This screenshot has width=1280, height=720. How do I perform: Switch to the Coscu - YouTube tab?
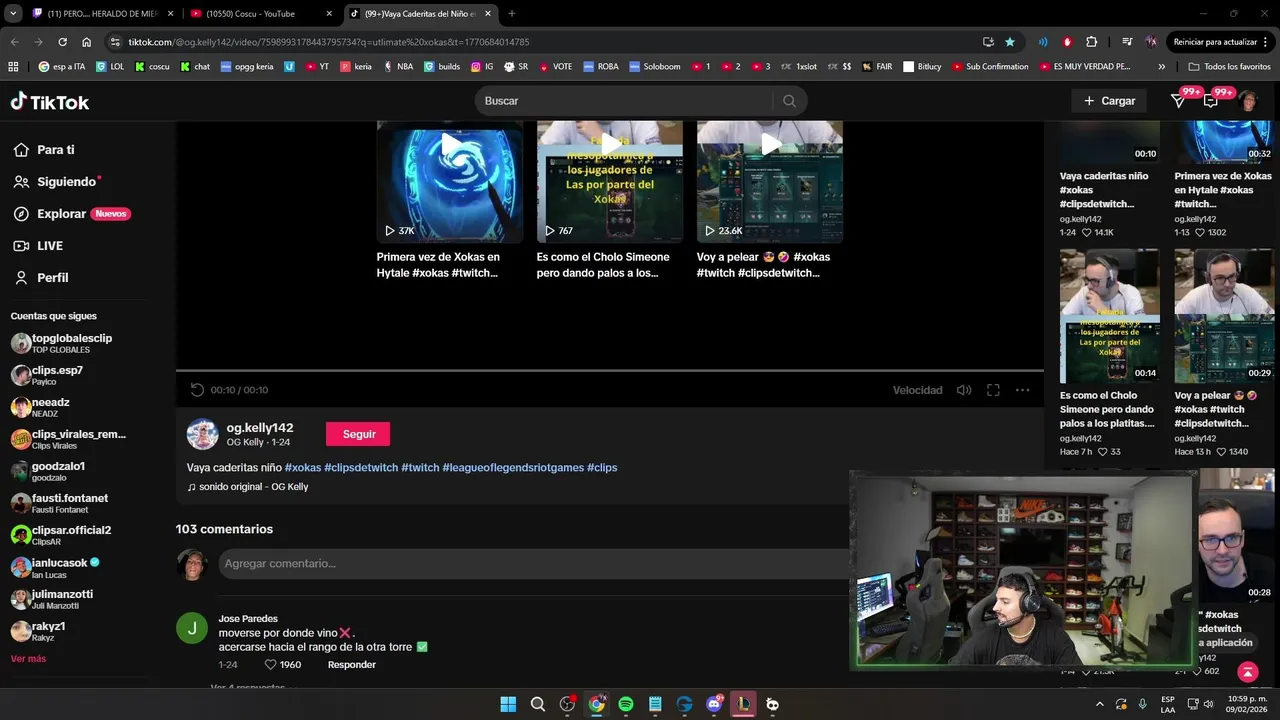262,14
